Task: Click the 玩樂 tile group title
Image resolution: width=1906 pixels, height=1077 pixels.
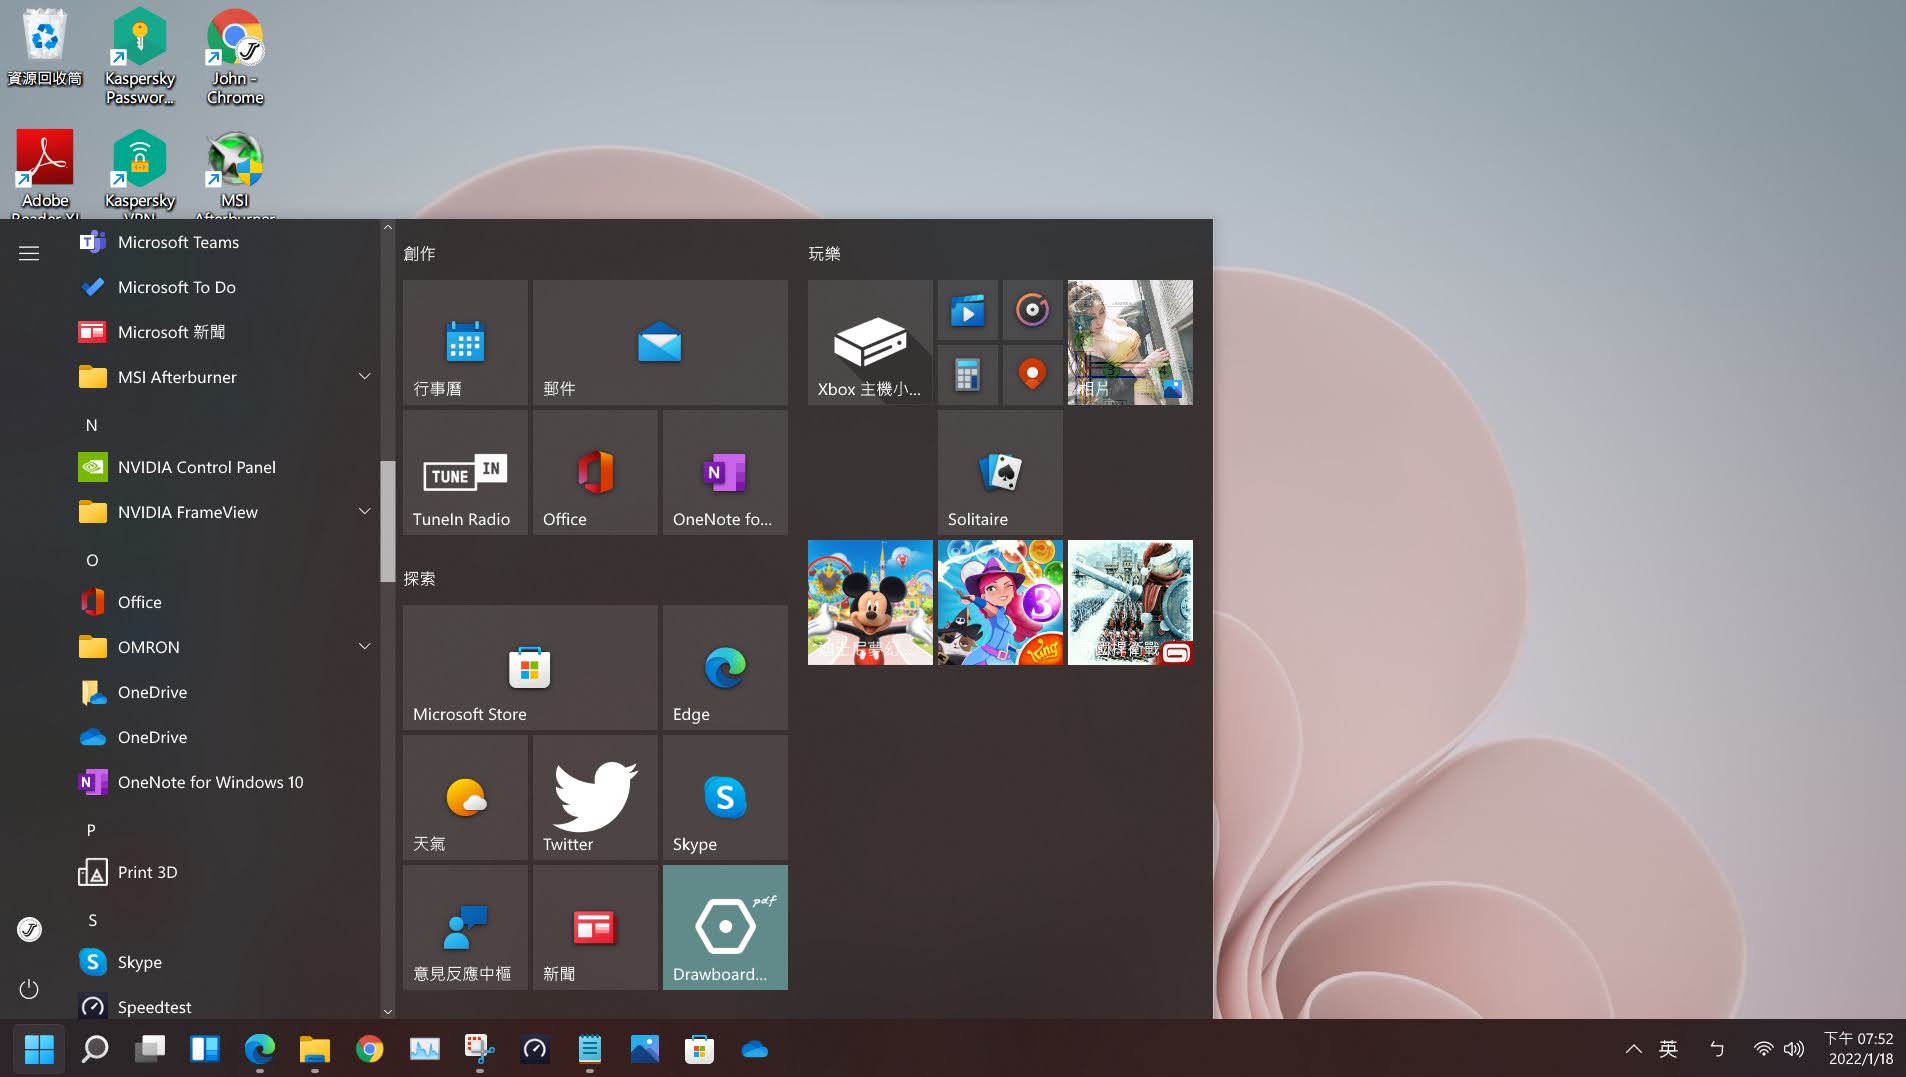Action: point(824,253)
